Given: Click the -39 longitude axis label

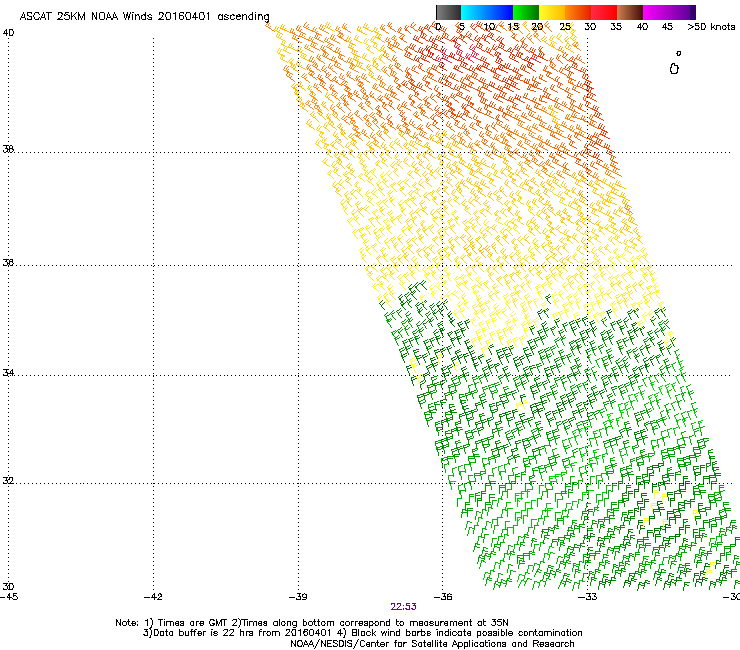Looking at the screenshot, I should coord(298,597).
